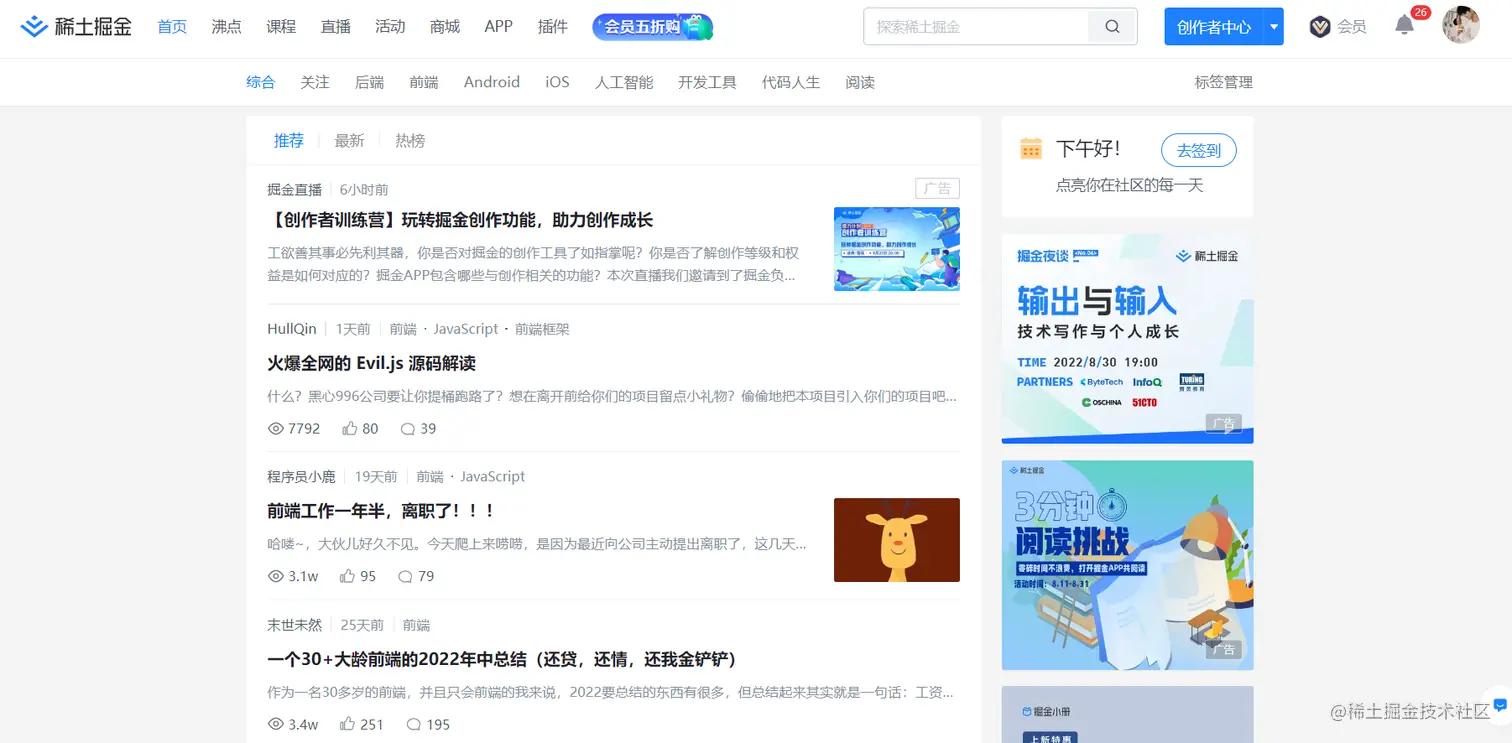Click the 会员 membership shield icon

coord(1320,27)
